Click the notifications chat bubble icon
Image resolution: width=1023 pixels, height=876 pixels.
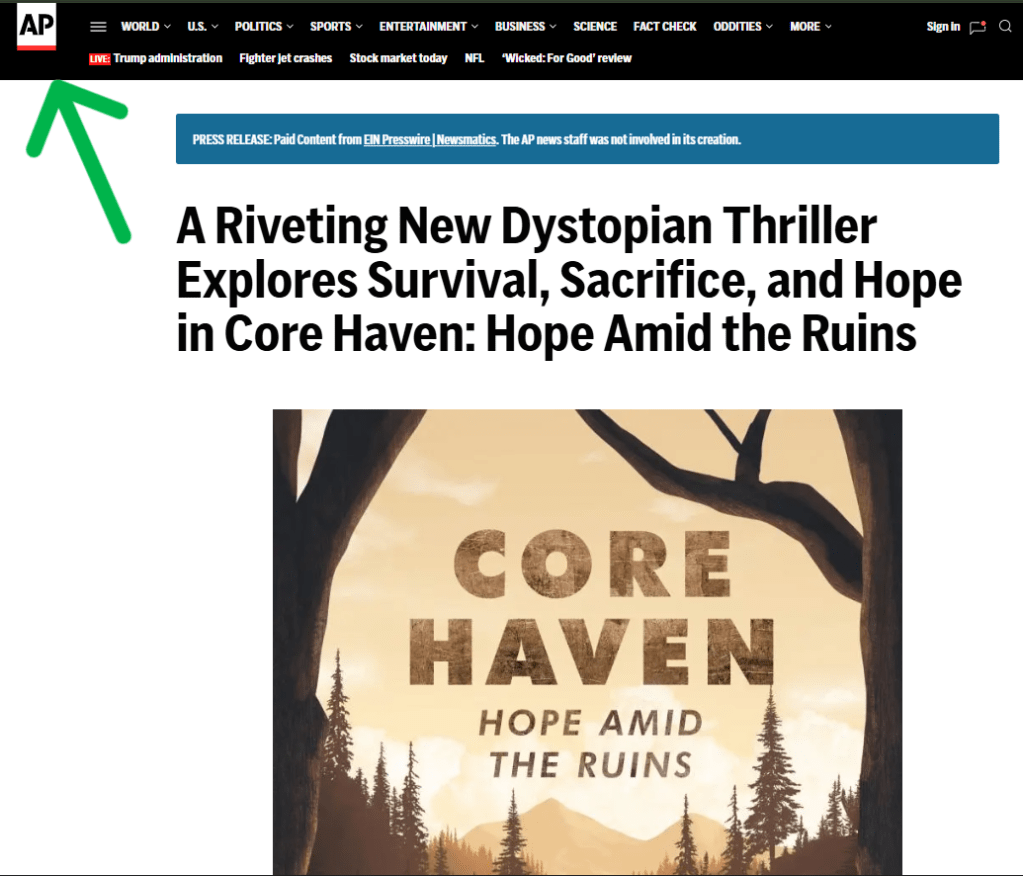[x=977, y=27]
